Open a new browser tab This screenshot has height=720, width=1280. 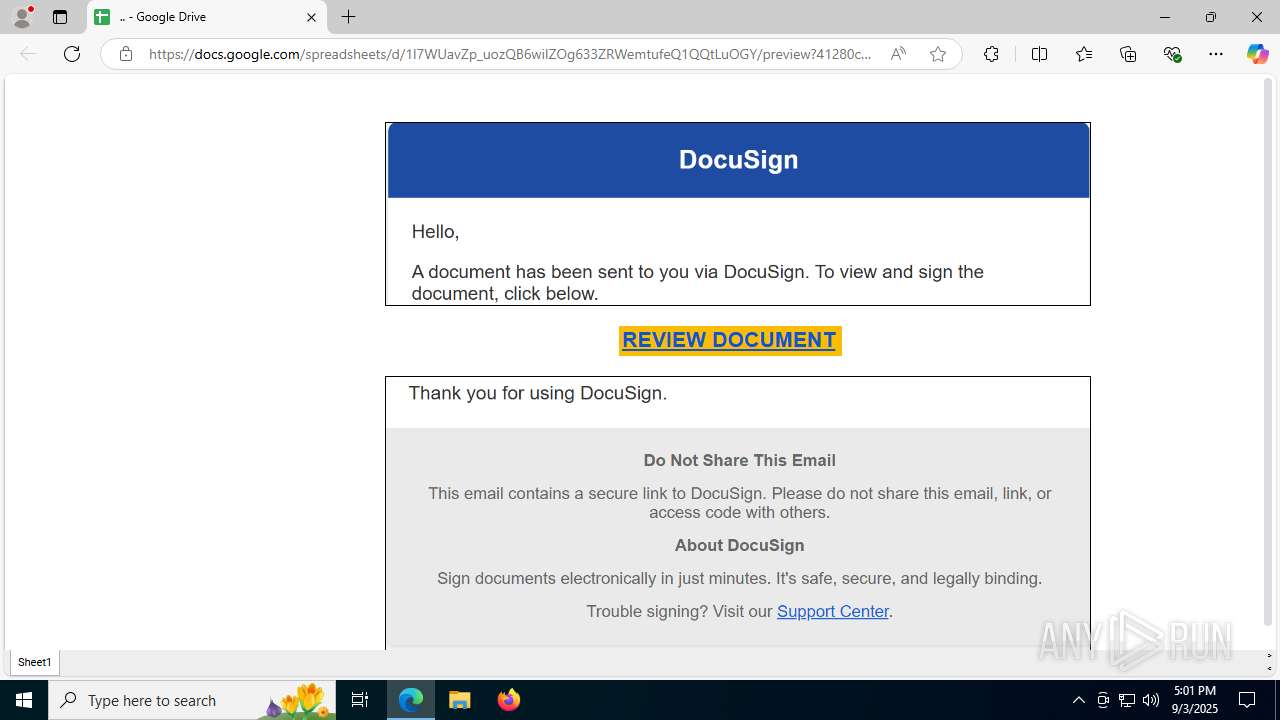348,17
